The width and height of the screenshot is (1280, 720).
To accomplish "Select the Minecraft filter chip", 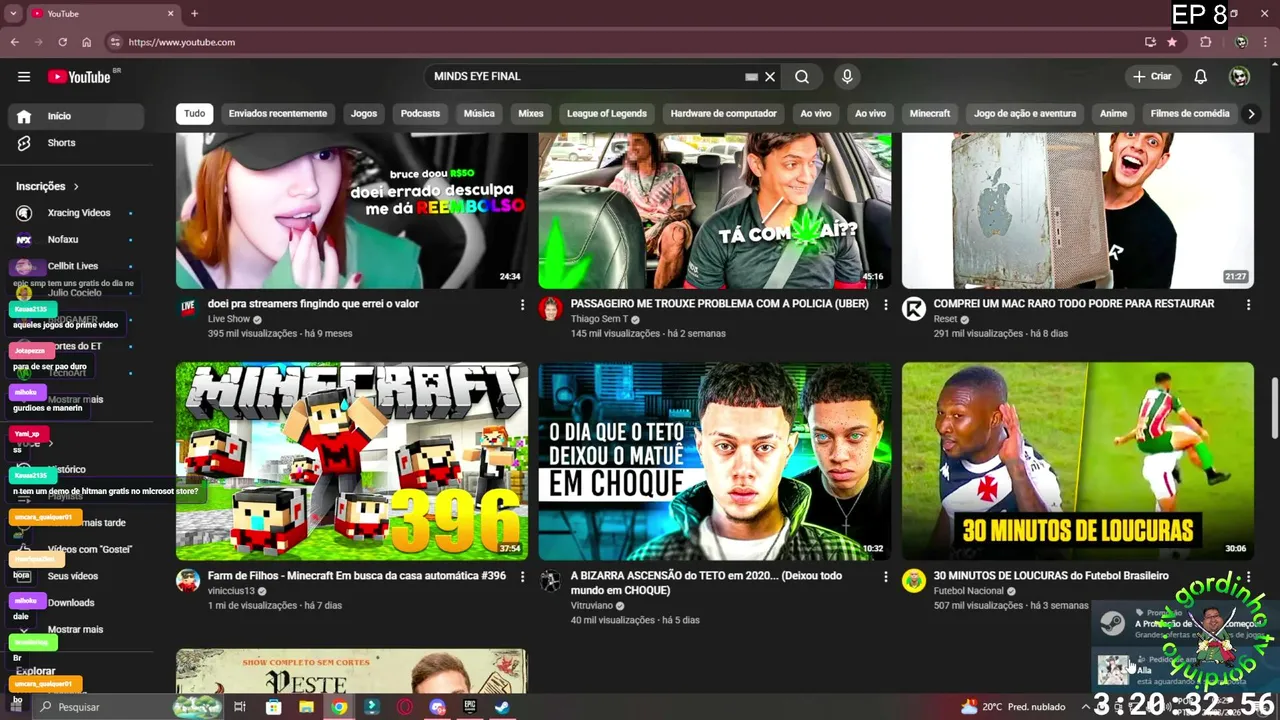I will (x=930, y=114).
